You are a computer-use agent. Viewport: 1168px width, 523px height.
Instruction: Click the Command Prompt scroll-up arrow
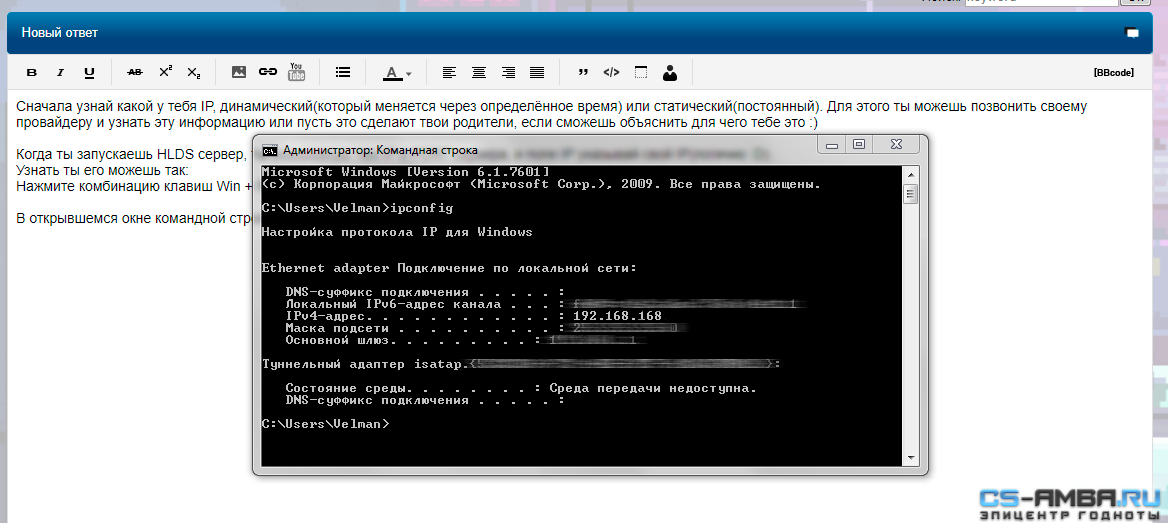coord(910,174)
